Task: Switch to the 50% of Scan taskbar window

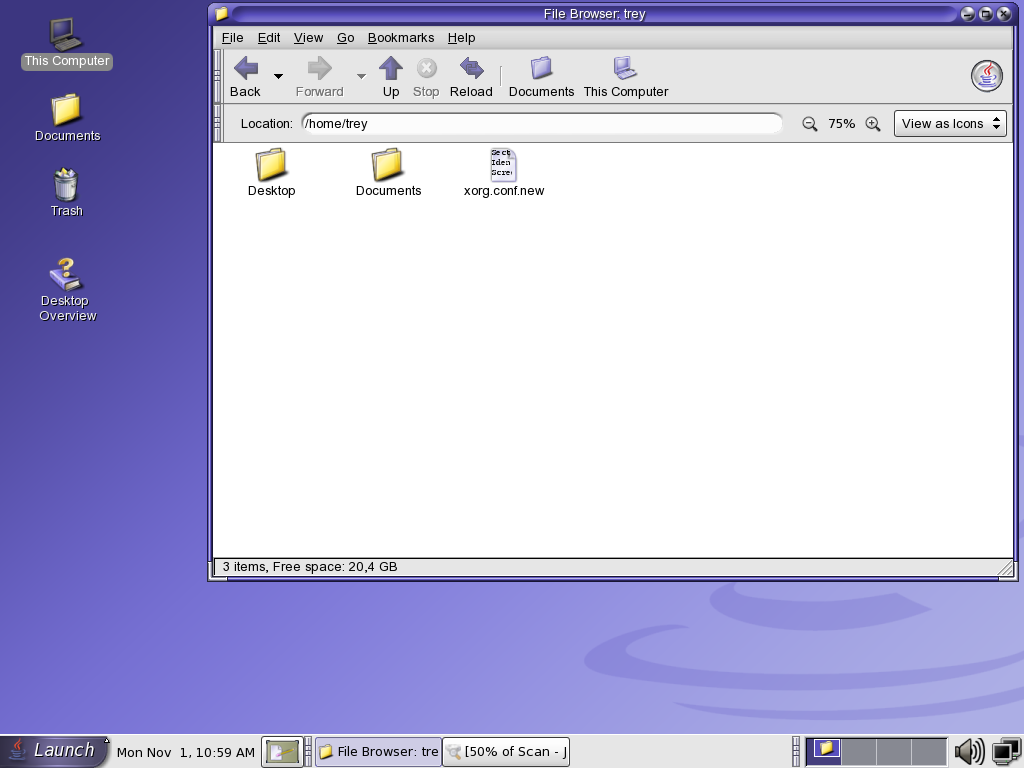Action: point(507,752)
